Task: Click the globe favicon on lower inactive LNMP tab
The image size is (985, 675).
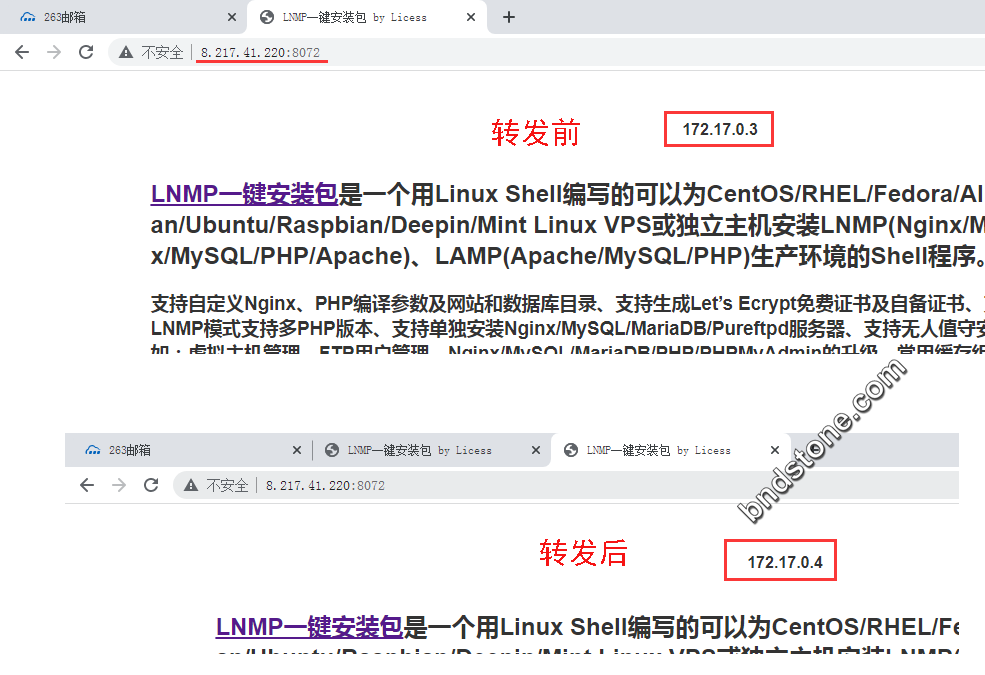Action: (332, 450)
